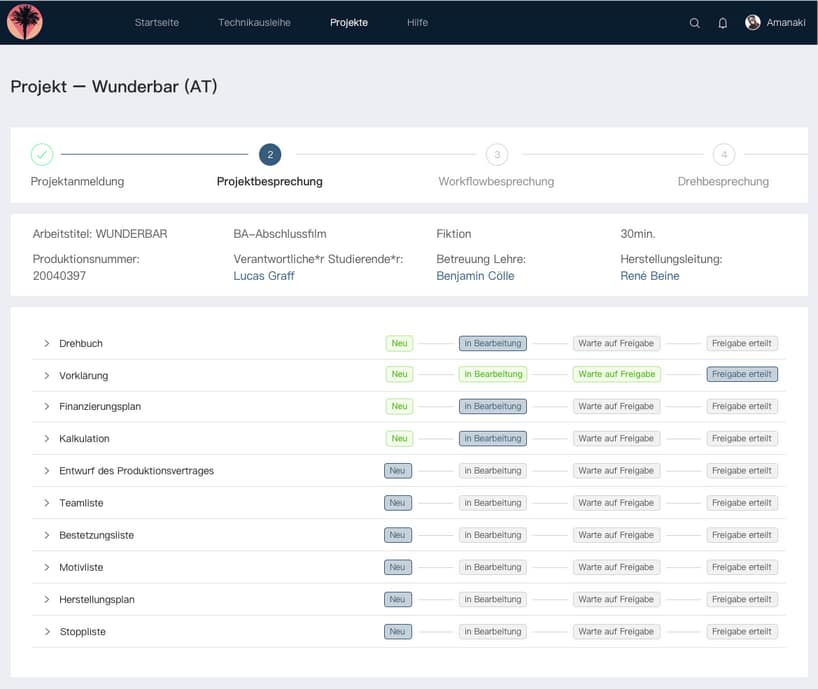
Task: Select step 4 Drehbesprechung circle
Action: (x=724, y=154)
